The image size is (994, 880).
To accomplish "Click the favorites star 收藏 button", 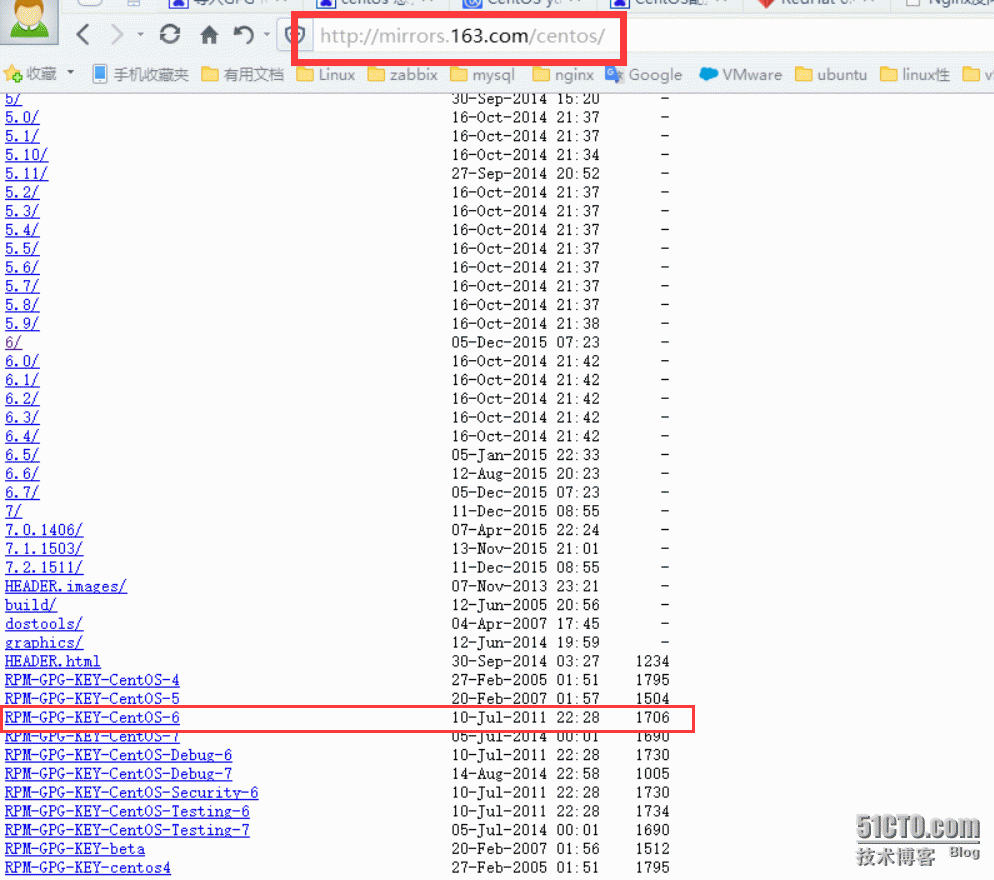I will [30, 74].
